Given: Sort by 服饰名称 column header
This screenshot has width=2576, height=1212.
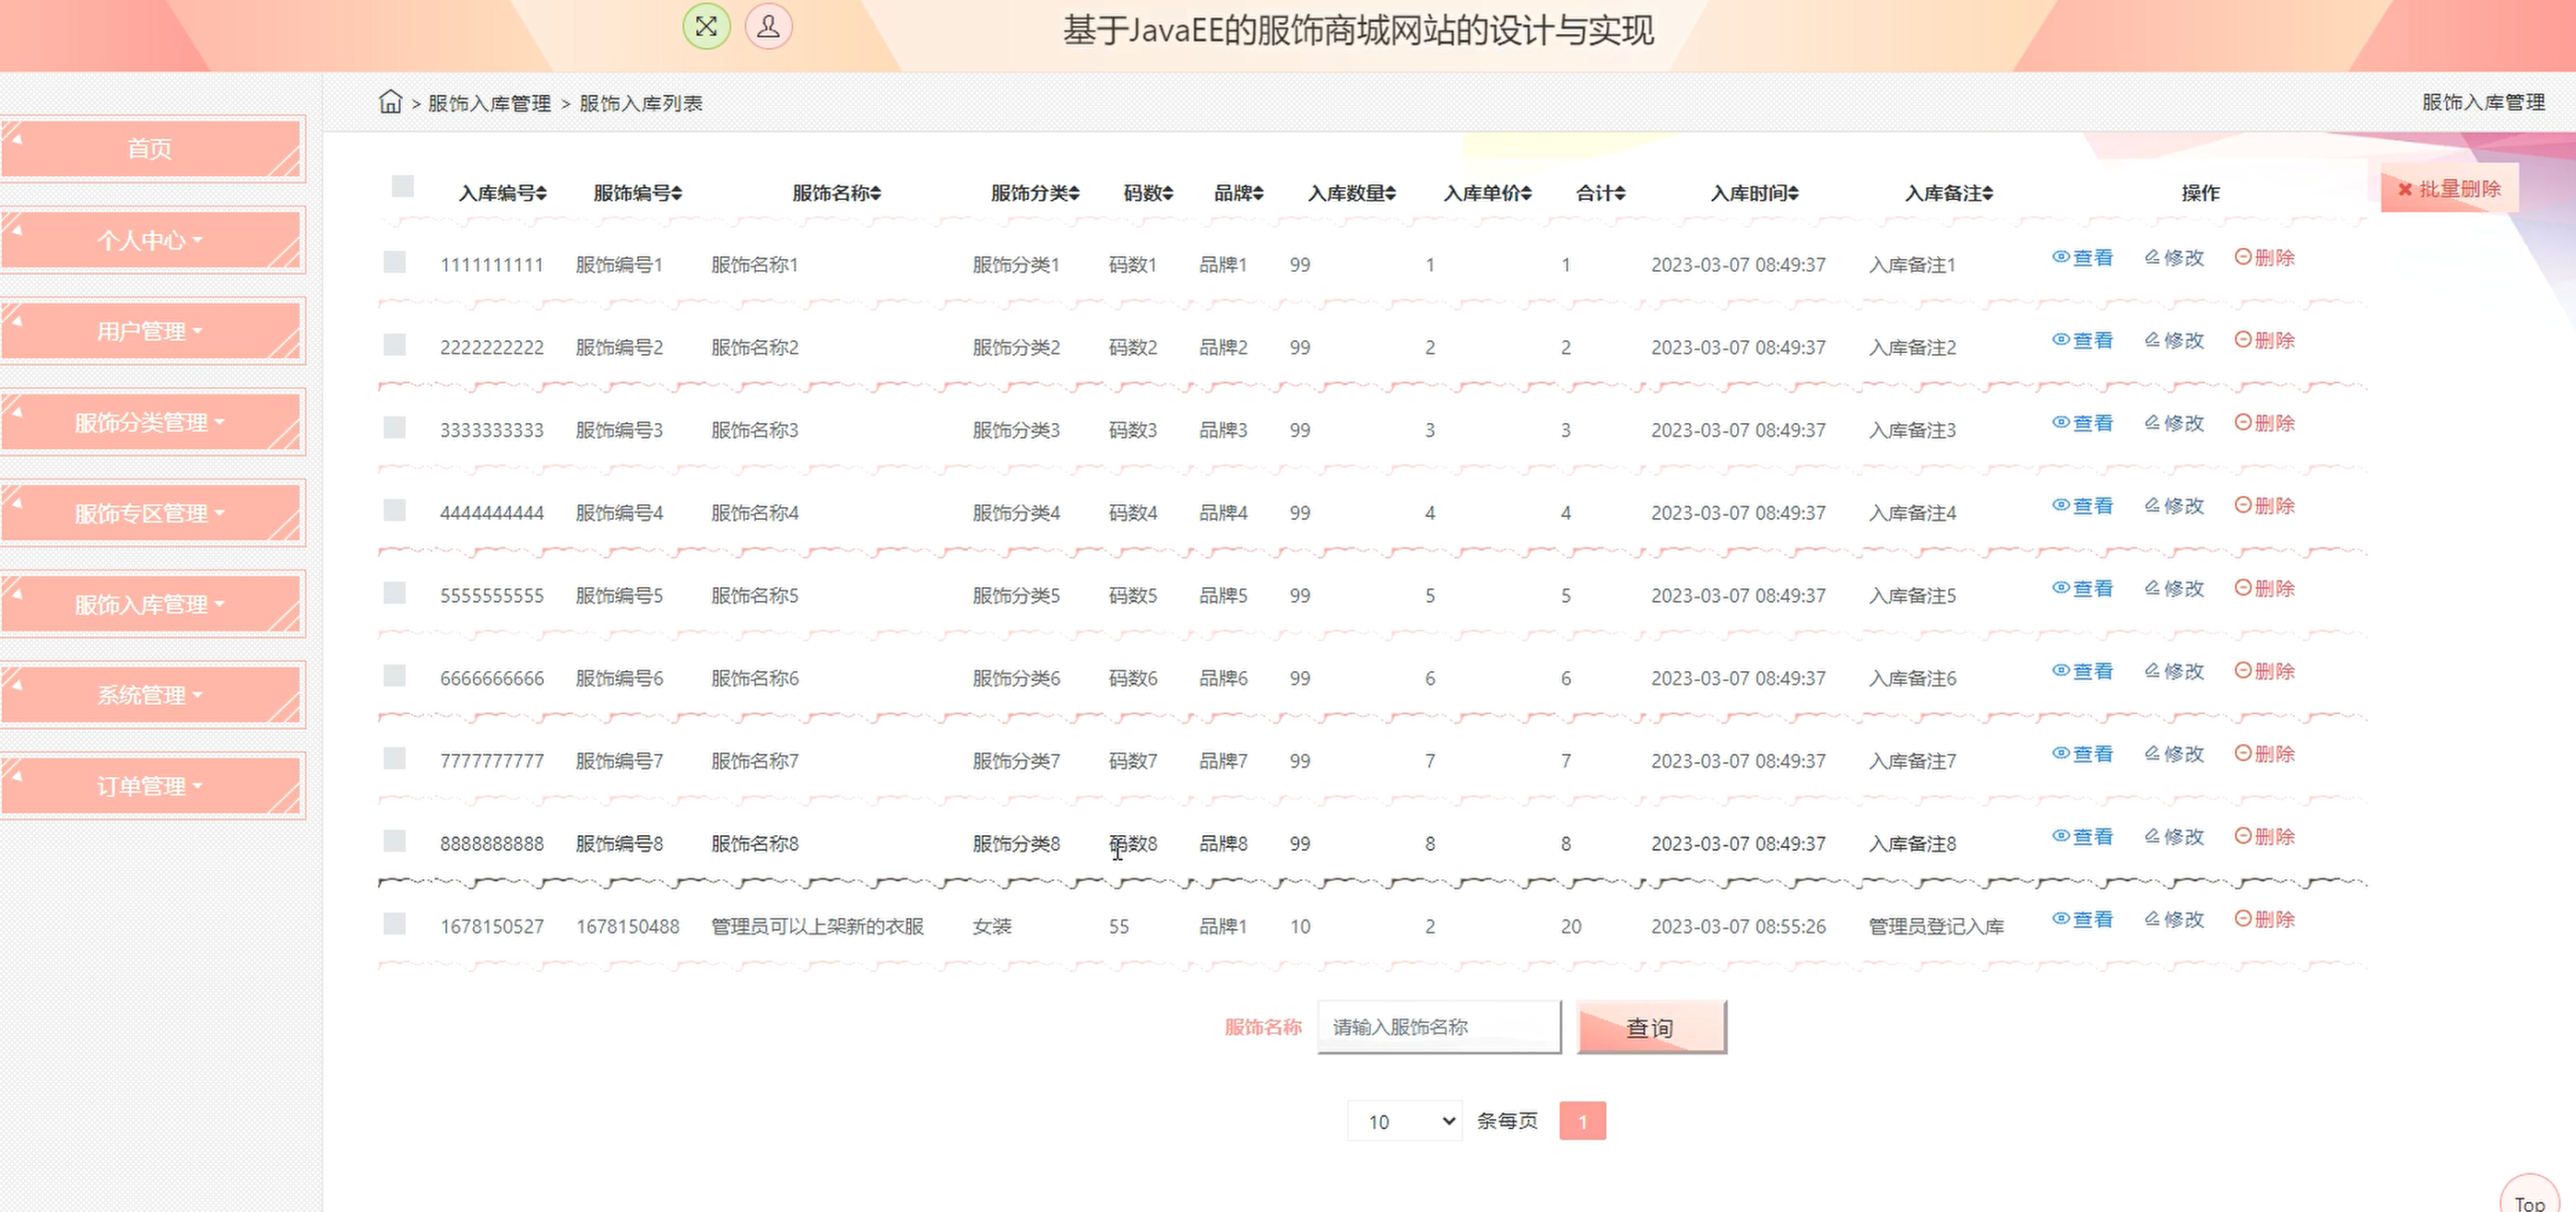Looking at the screenshot, I should [x=836, y=193].
